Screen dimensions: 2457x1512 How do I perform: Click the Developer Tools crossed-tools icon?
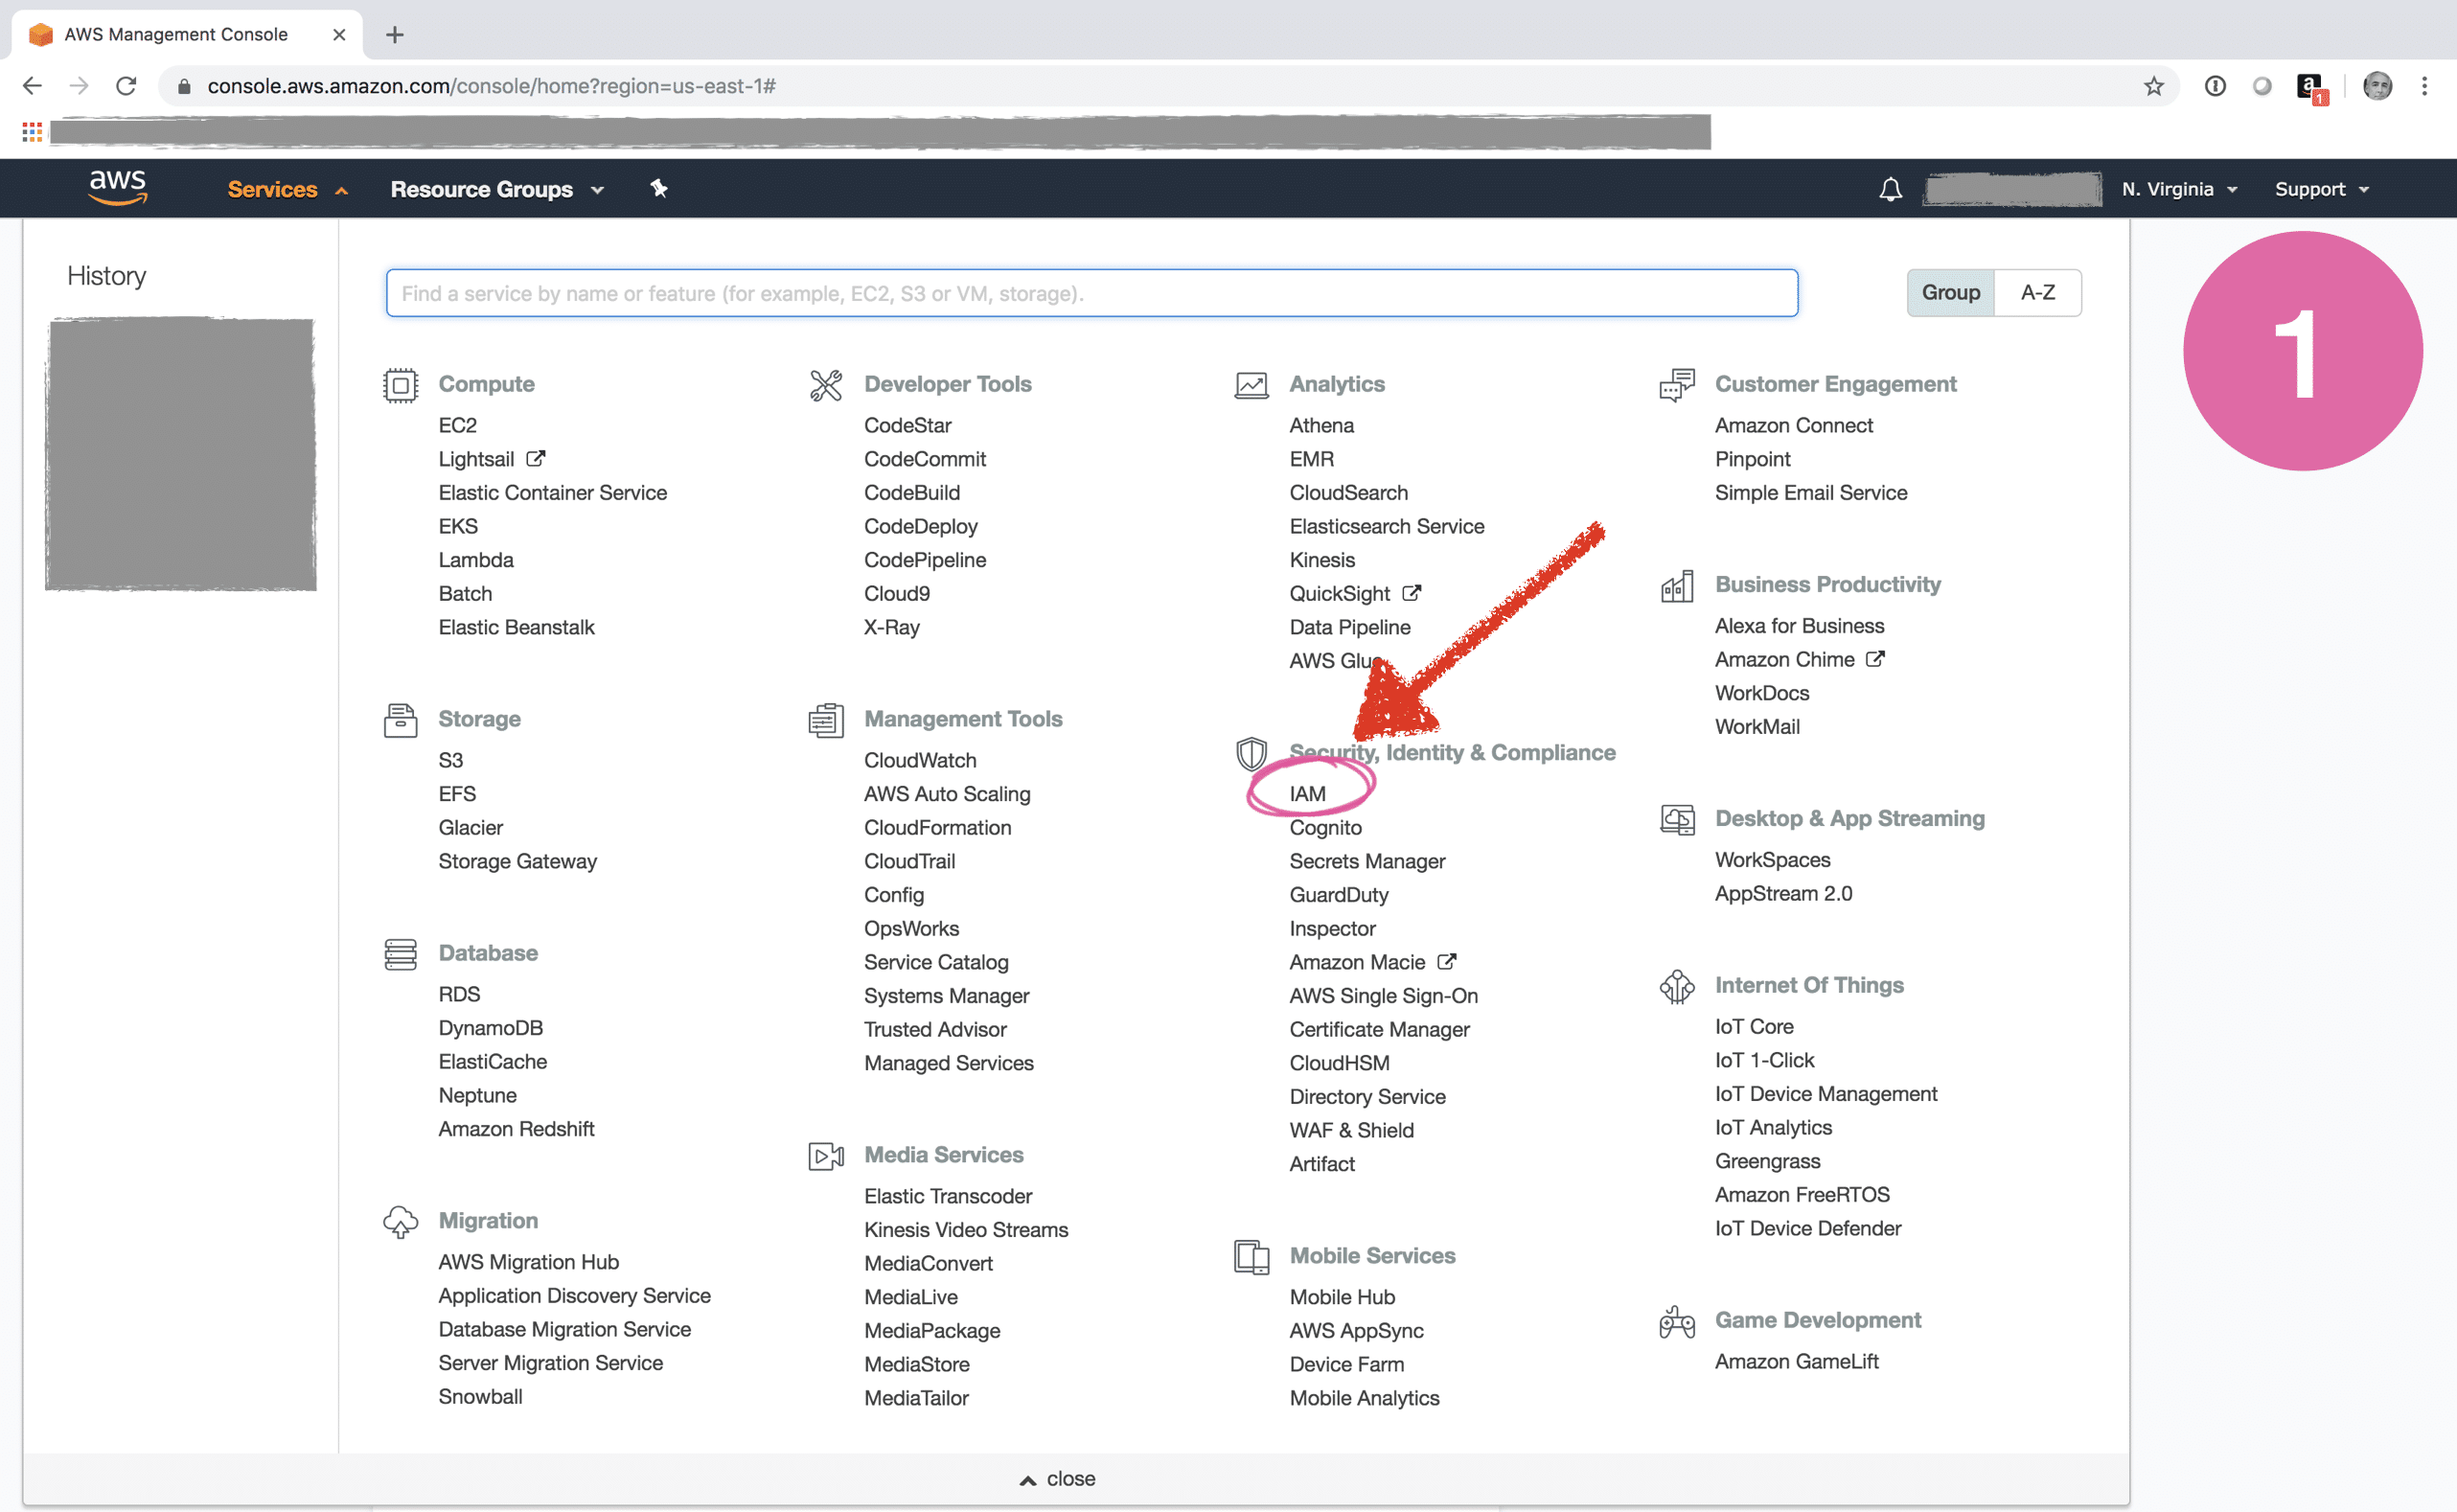tap(826, 385)
